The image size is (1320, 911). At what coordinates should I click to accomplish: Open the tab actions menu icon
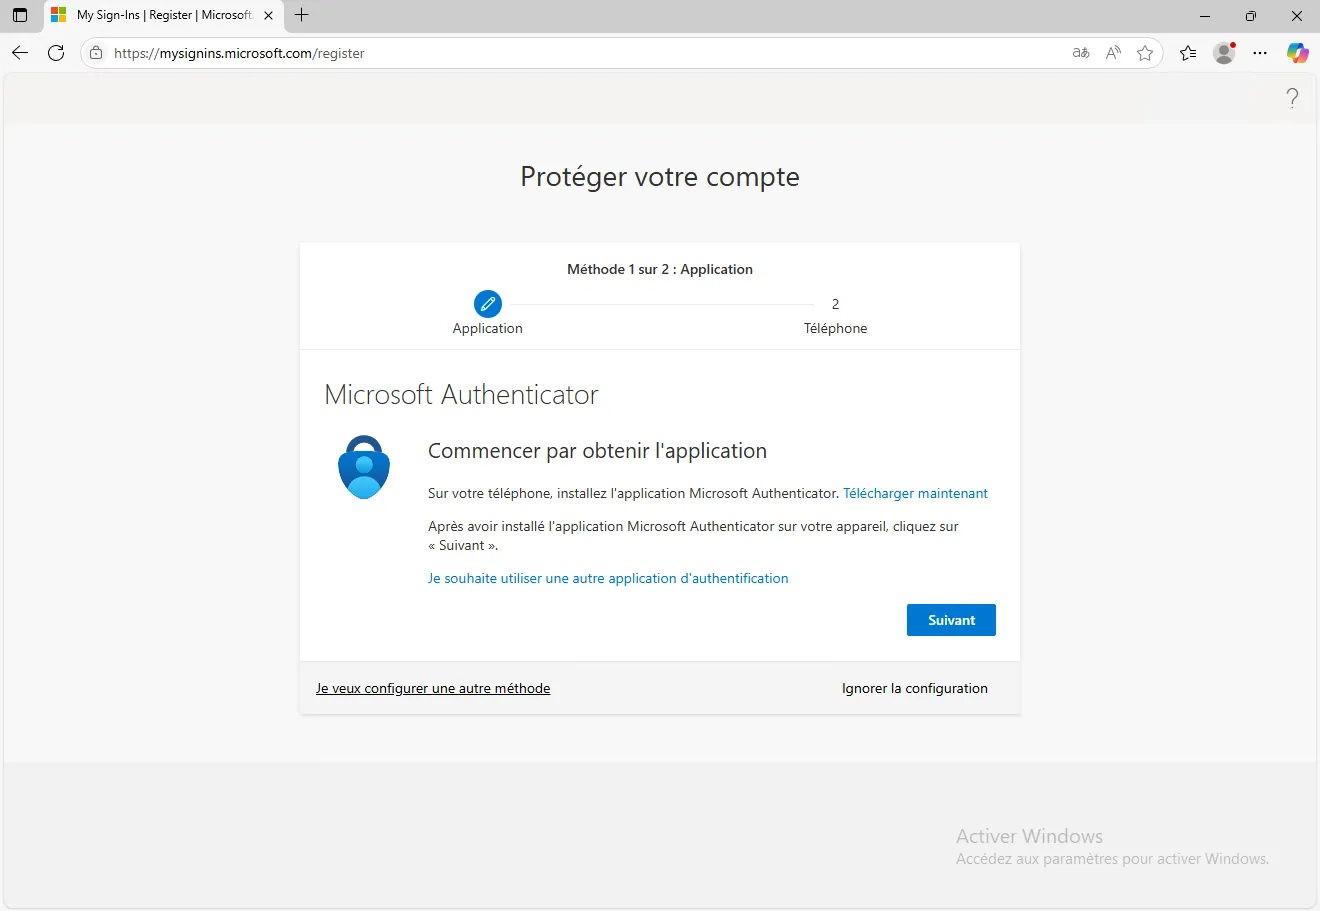tap(20, 15)
